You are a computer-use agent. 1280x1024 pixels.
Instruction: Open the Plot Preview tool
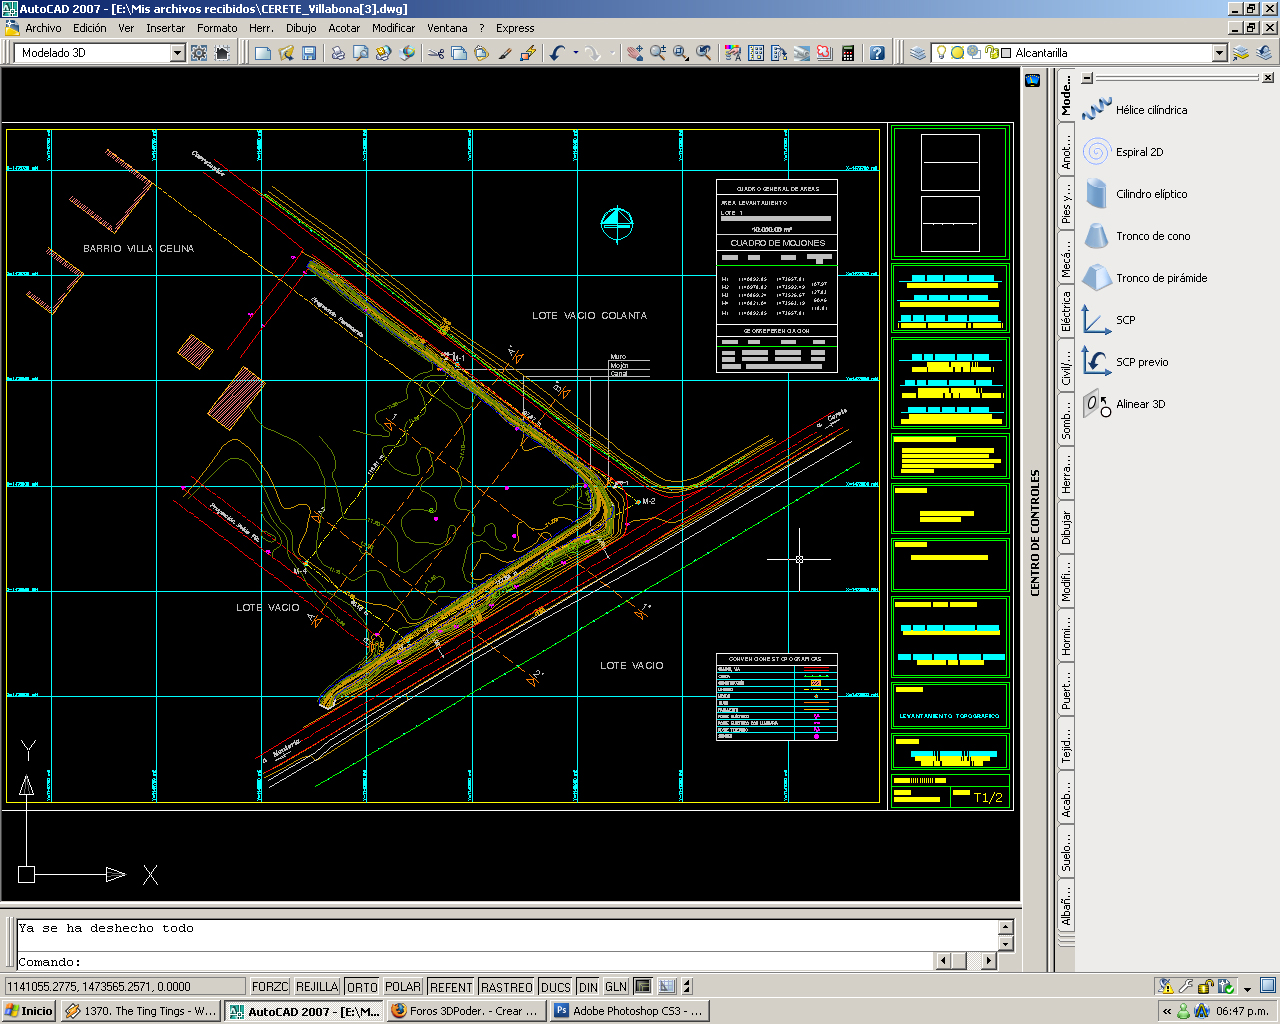pyautogui.click(x=360, y=53)
